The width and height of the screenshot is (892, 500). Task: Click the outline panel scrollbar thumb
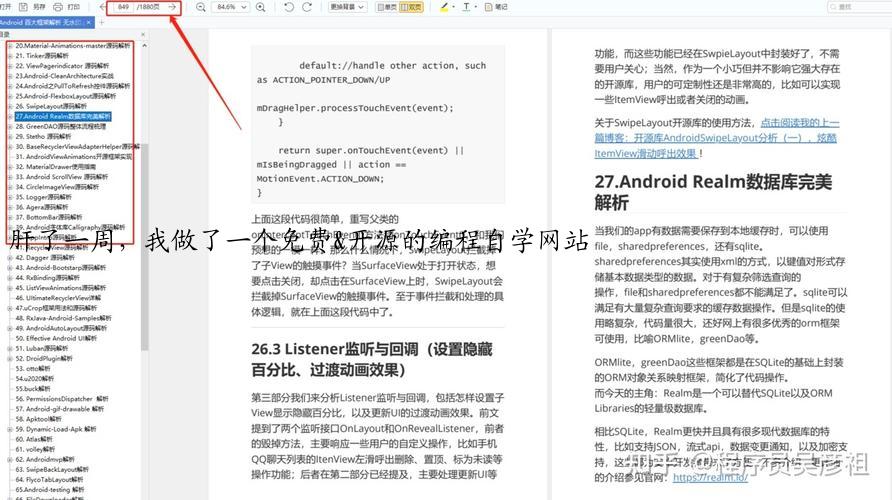[144, 246]
